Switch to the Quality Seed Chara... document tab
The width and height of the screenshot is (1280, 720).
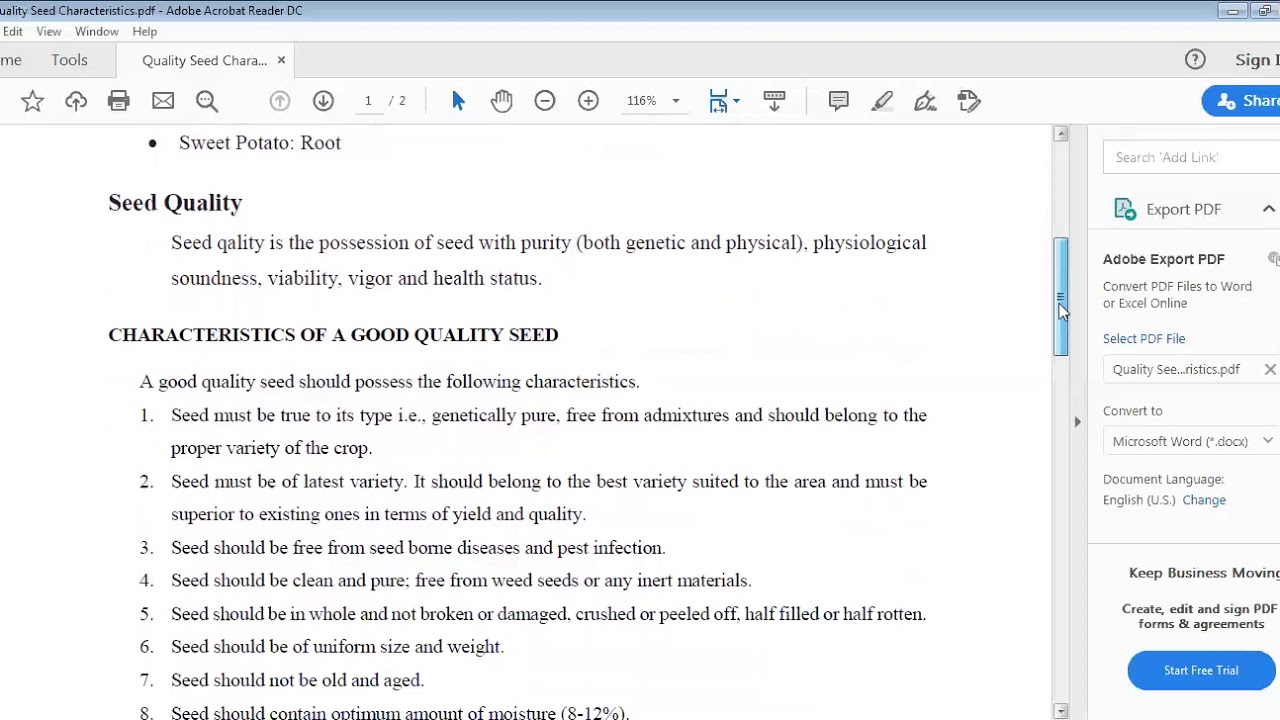coord(204,61)
